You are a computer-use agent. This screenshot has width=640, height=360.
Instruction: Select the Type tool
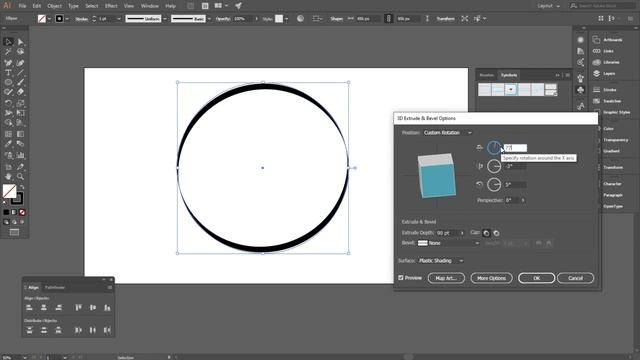click(8, 73)
